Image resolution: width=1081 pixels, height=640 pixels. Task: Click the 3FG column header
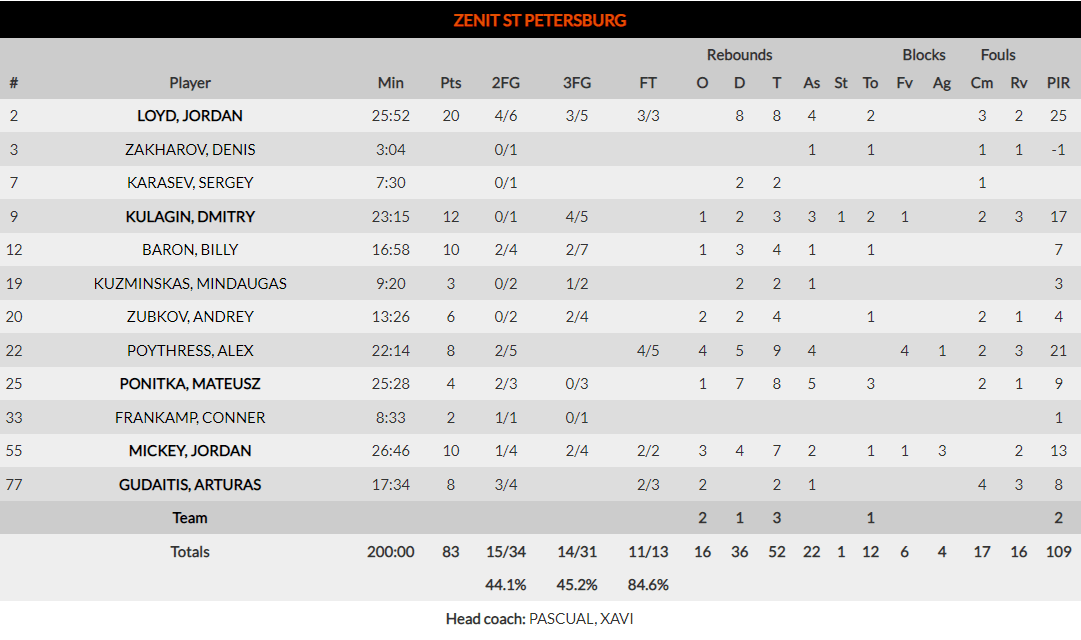pyautogui.click(x=577, y=83)
